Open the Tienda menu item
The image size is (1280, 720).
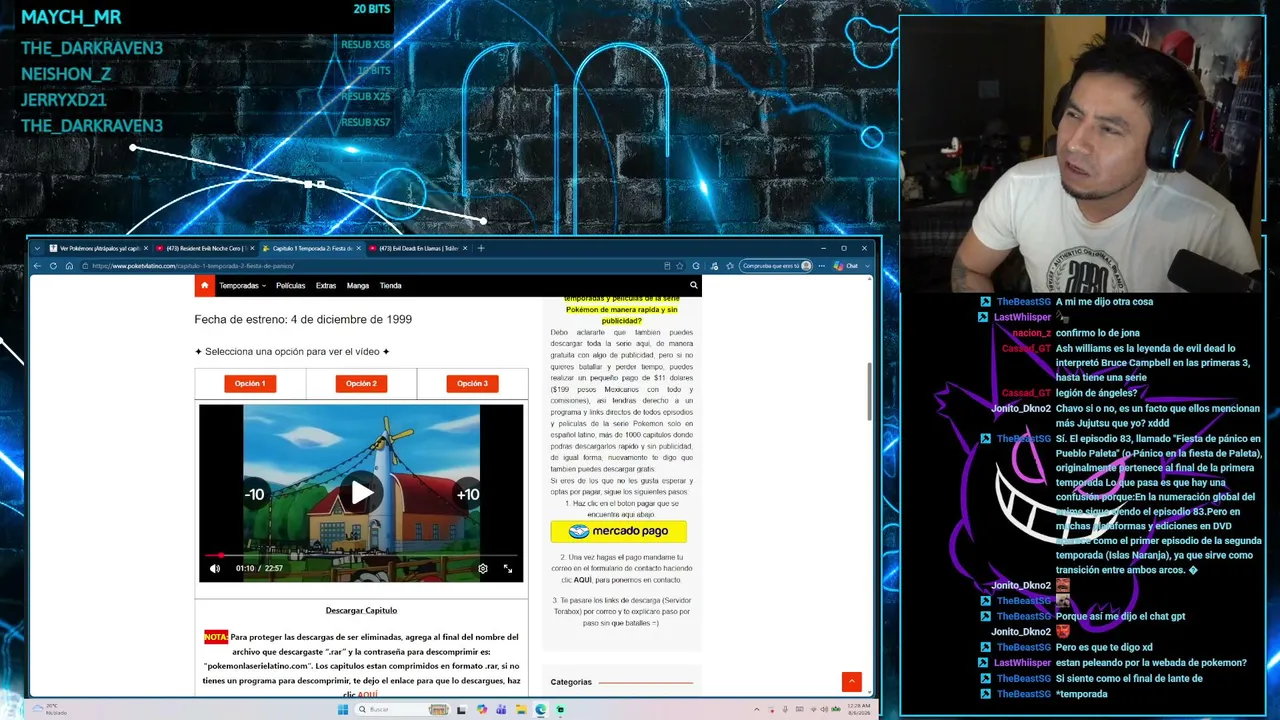pos(390,285)
